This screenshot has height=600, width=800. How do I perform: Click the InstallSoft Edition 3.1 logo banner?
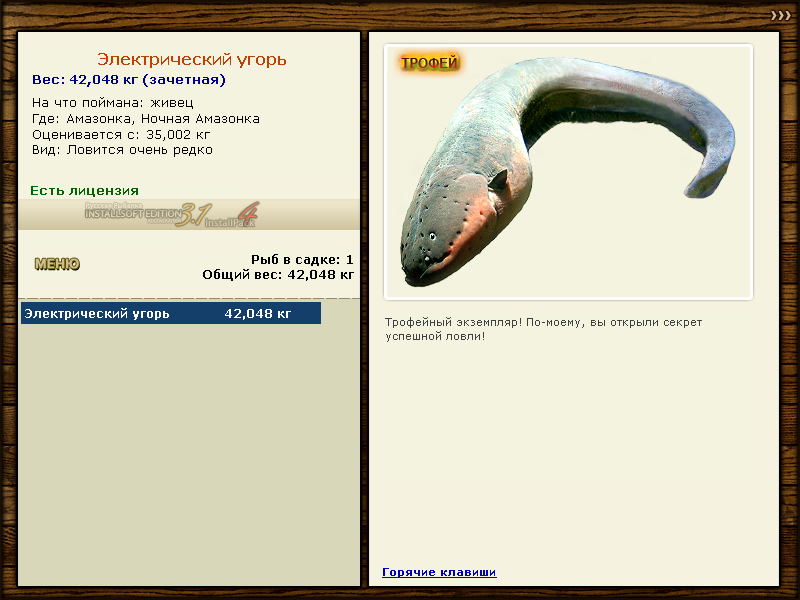(x=172, y=214)
